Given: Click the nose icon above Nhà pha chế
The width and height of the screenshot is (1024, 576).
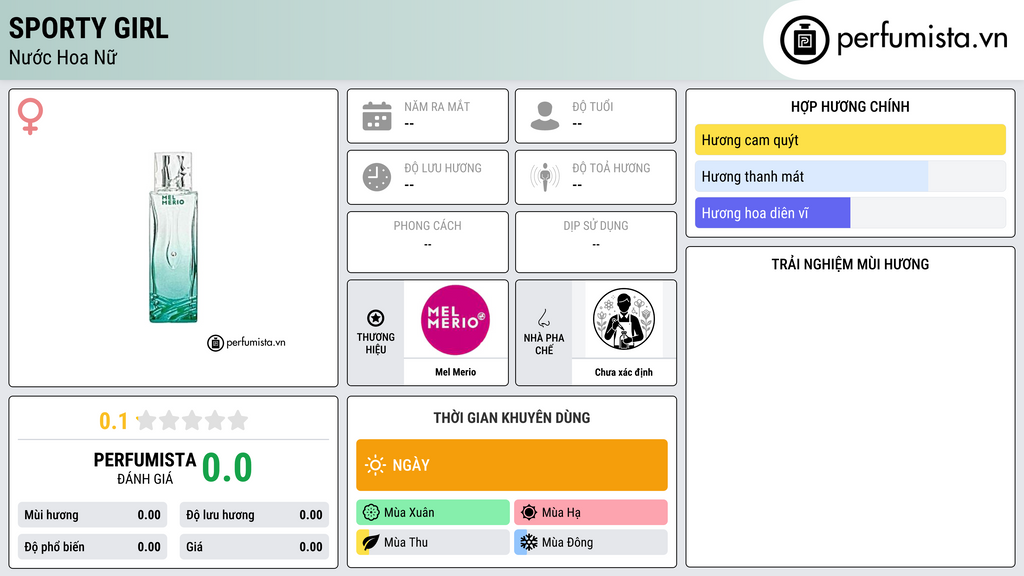Looking at the screenshot, I should pyautogui.click(x=543, y=318).
